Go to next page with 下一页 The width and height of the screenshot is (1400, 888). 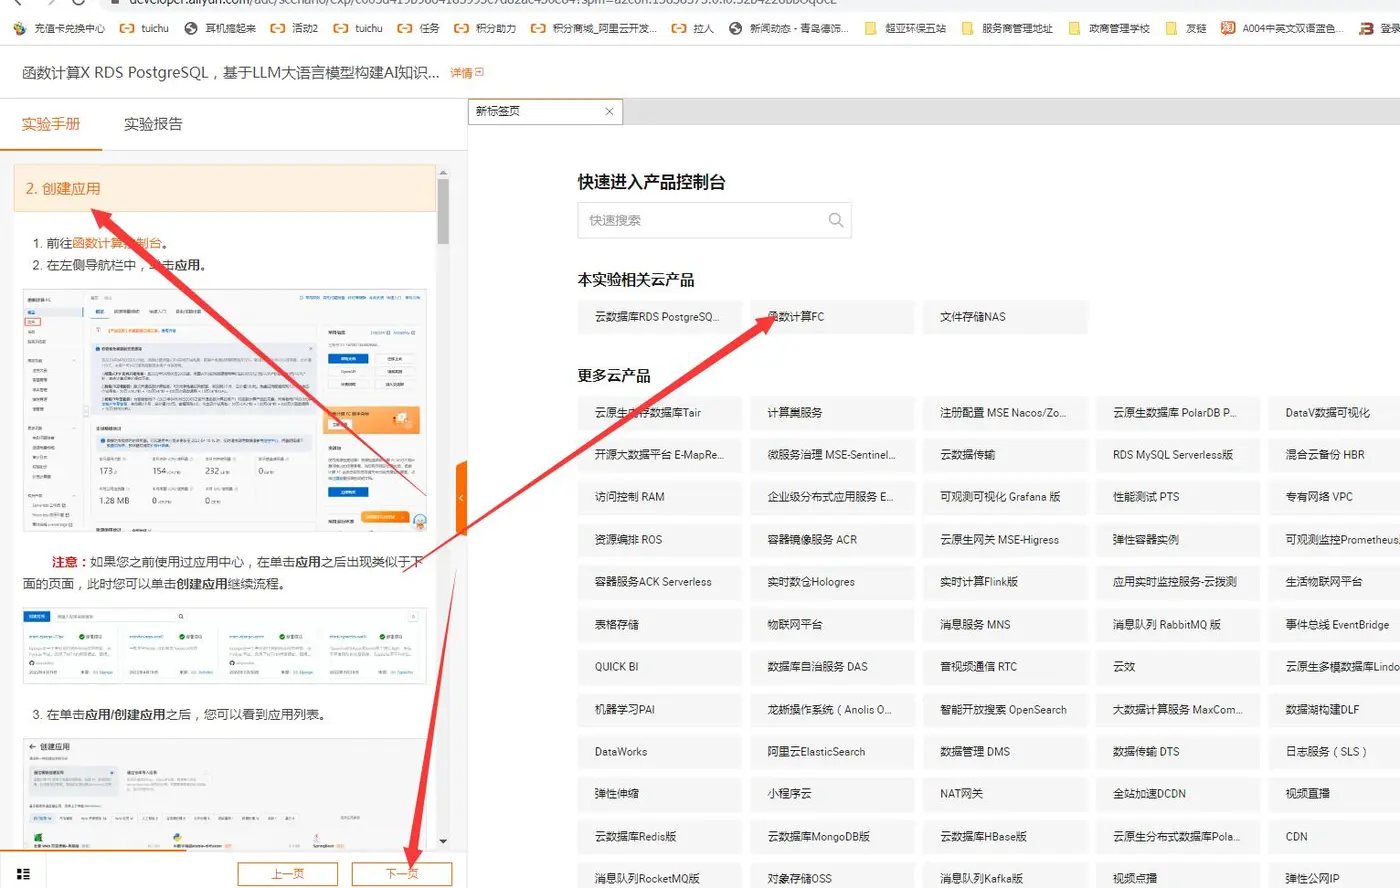[x=402, y=874]
